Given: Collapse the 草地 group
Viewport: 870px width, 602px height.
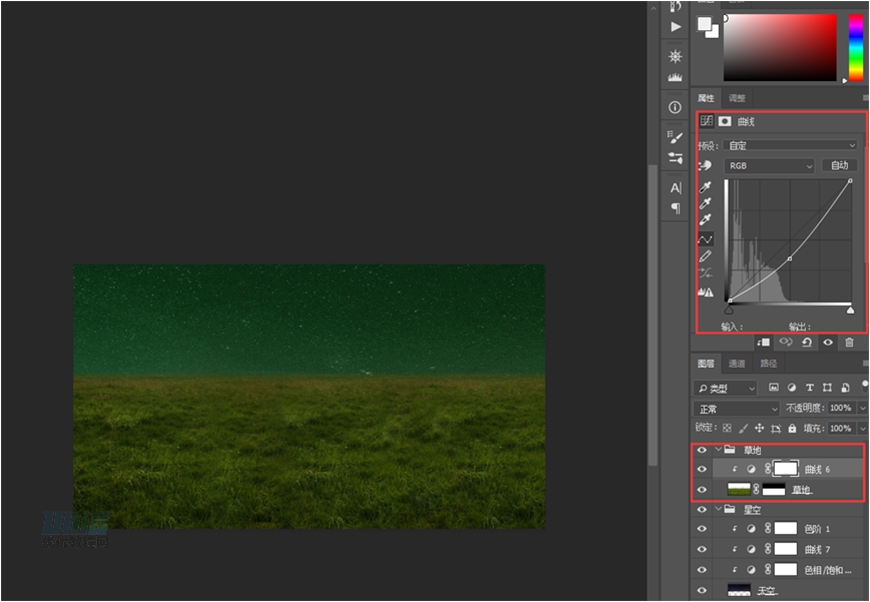Looking at the screenshot, I should (x=720, y=449).
